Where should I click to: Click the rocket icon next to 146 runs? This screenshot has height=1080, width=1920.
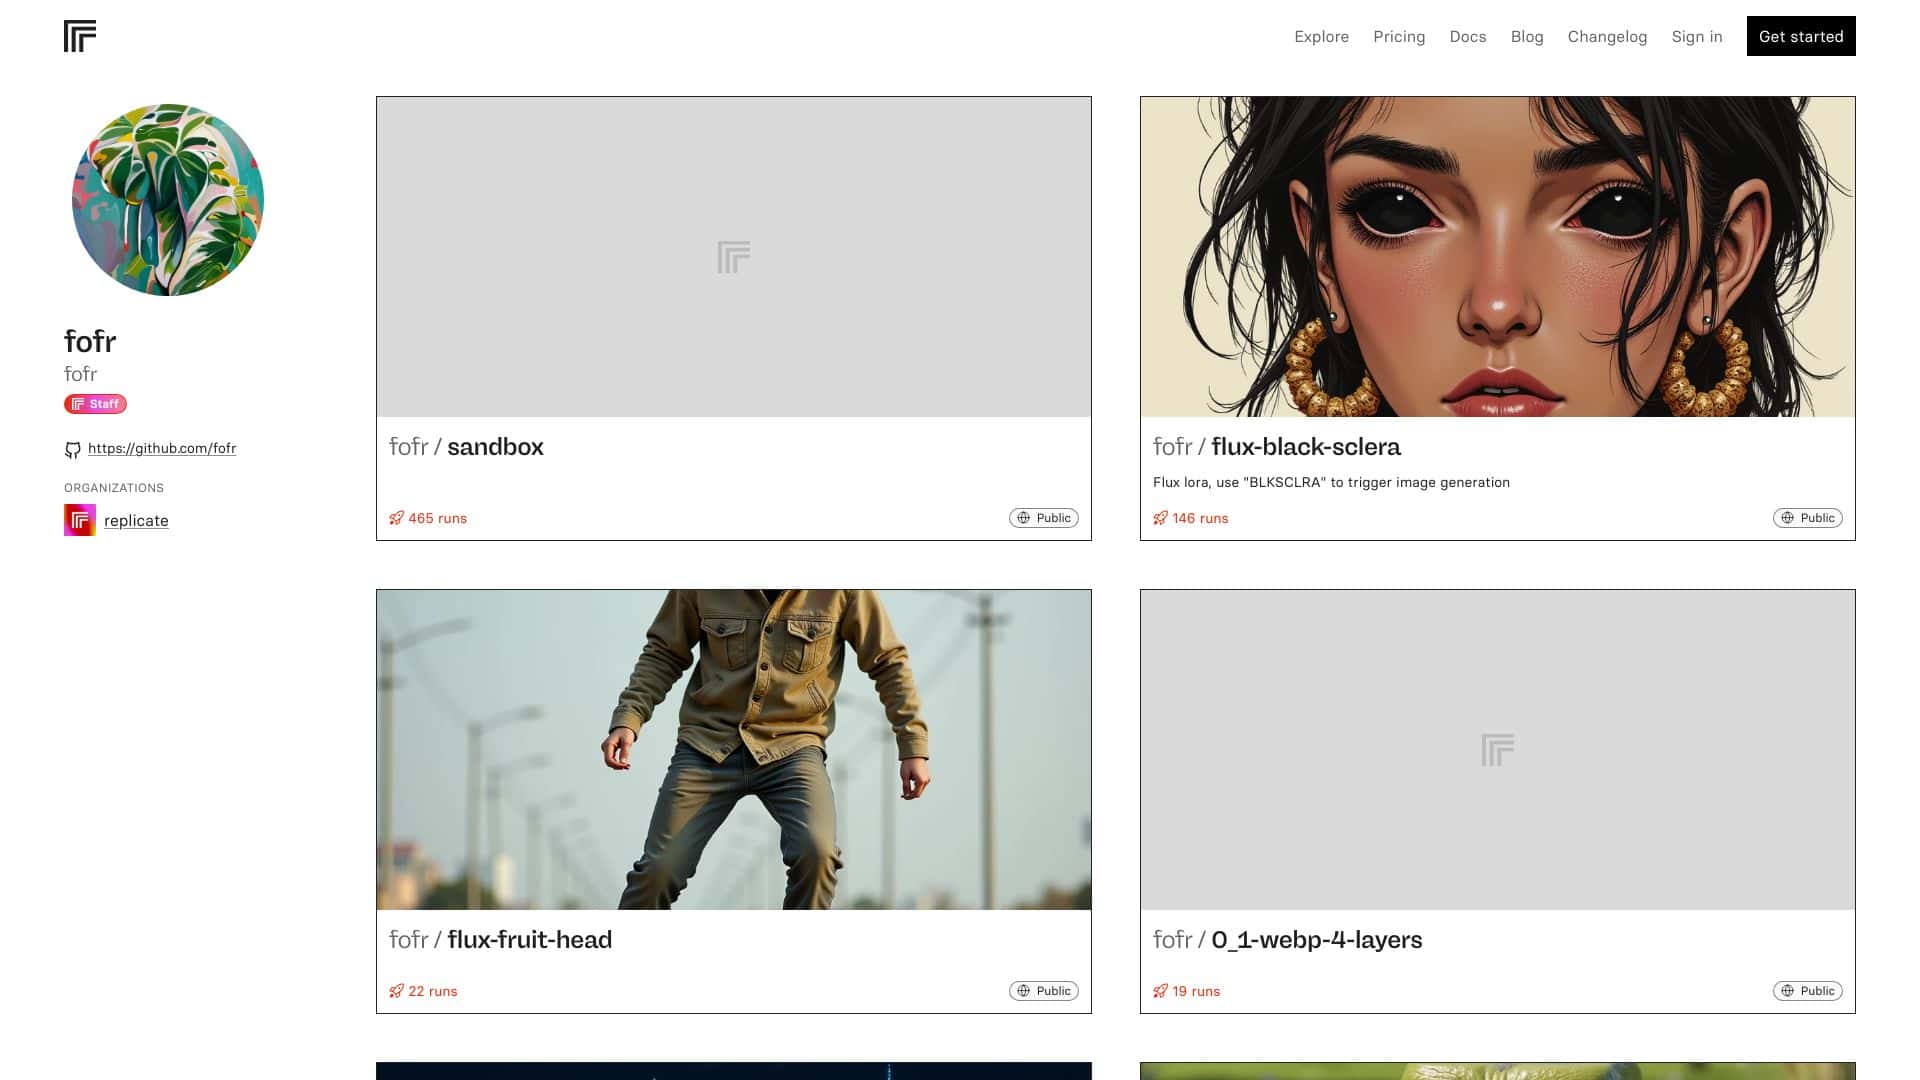click(1160, 518)
